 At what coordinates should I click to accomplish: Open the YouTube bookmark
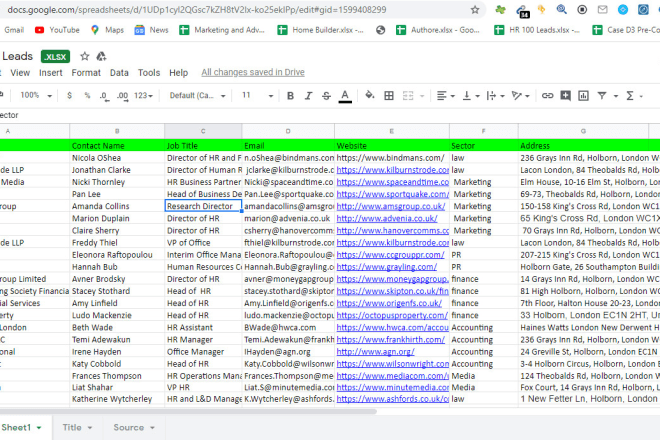point(57,30)
